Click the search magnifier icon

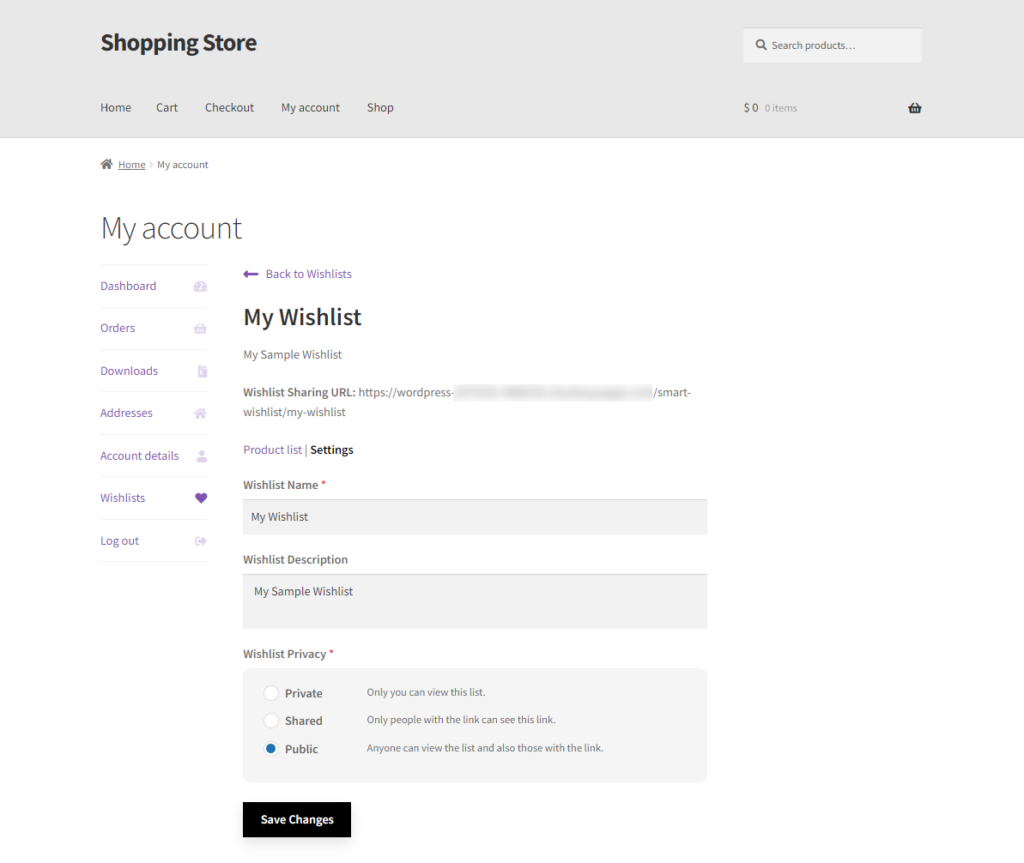pos(761,45)
